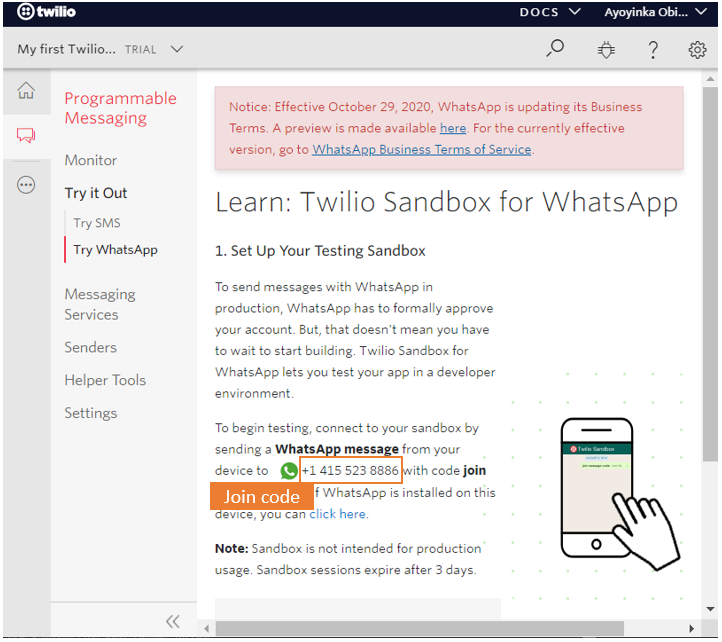Select the Programmable Messaging chat icon
Image resolution: width=722 pixels, height=642 pixels.
click(26, 135)
